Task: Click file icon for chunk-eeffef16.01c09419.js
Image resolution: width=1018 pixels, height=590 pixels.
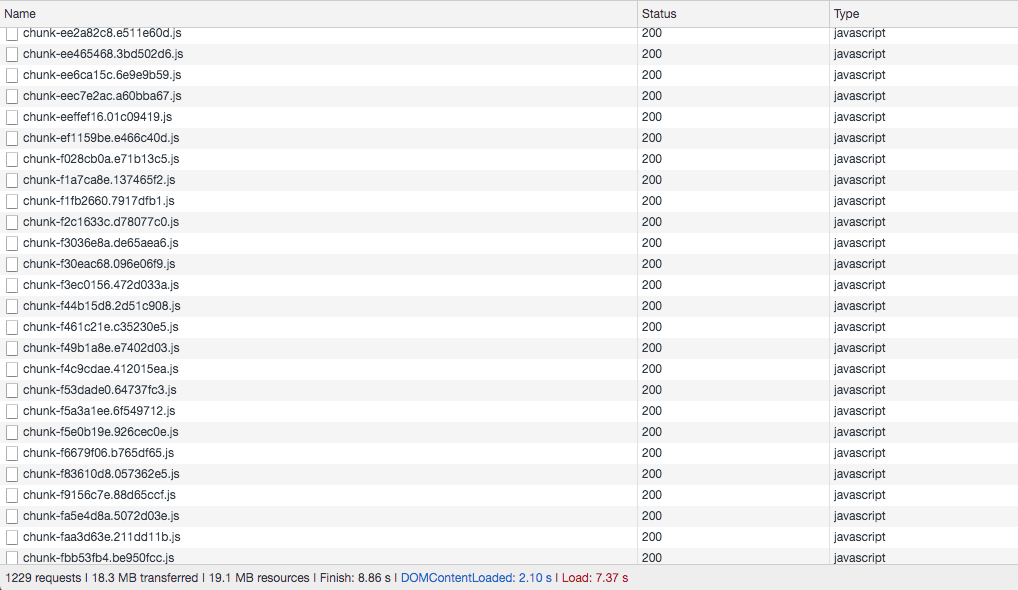Action: coord(12,117)
